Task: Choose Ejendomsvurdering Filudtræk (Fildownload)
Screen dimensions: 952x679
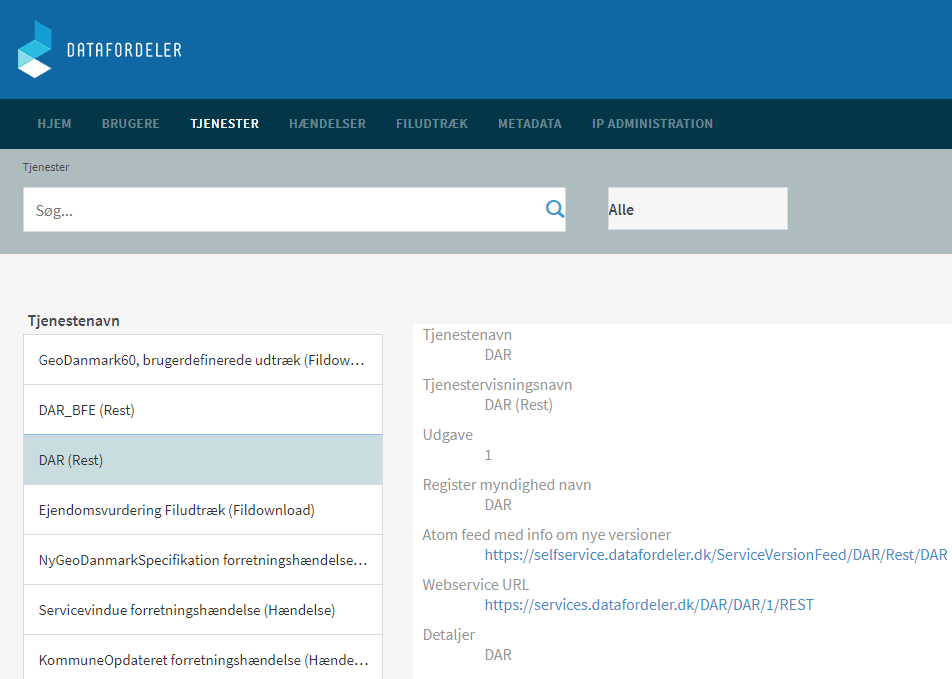Action: [x=203, y=510]
